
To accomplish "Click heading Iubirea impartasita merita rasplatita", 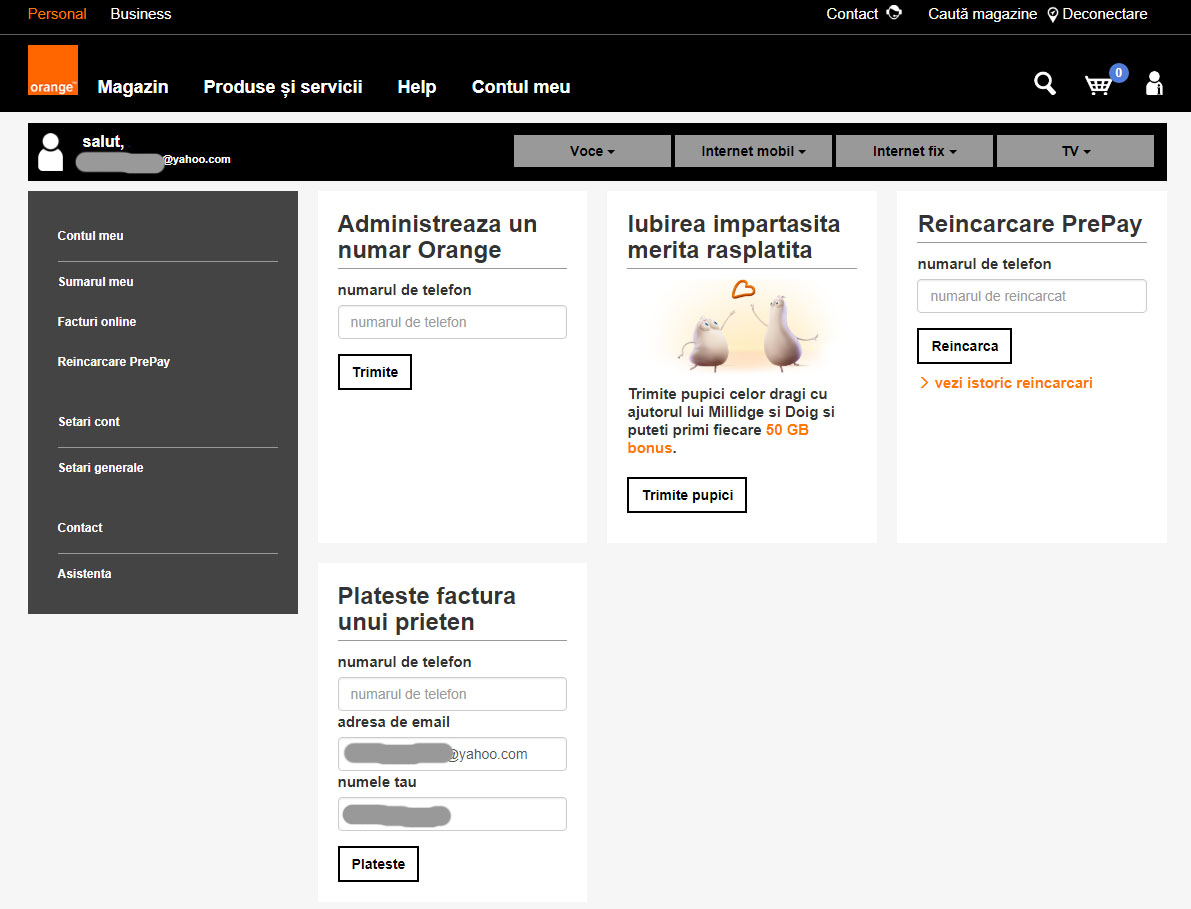I will pos(734,237).
